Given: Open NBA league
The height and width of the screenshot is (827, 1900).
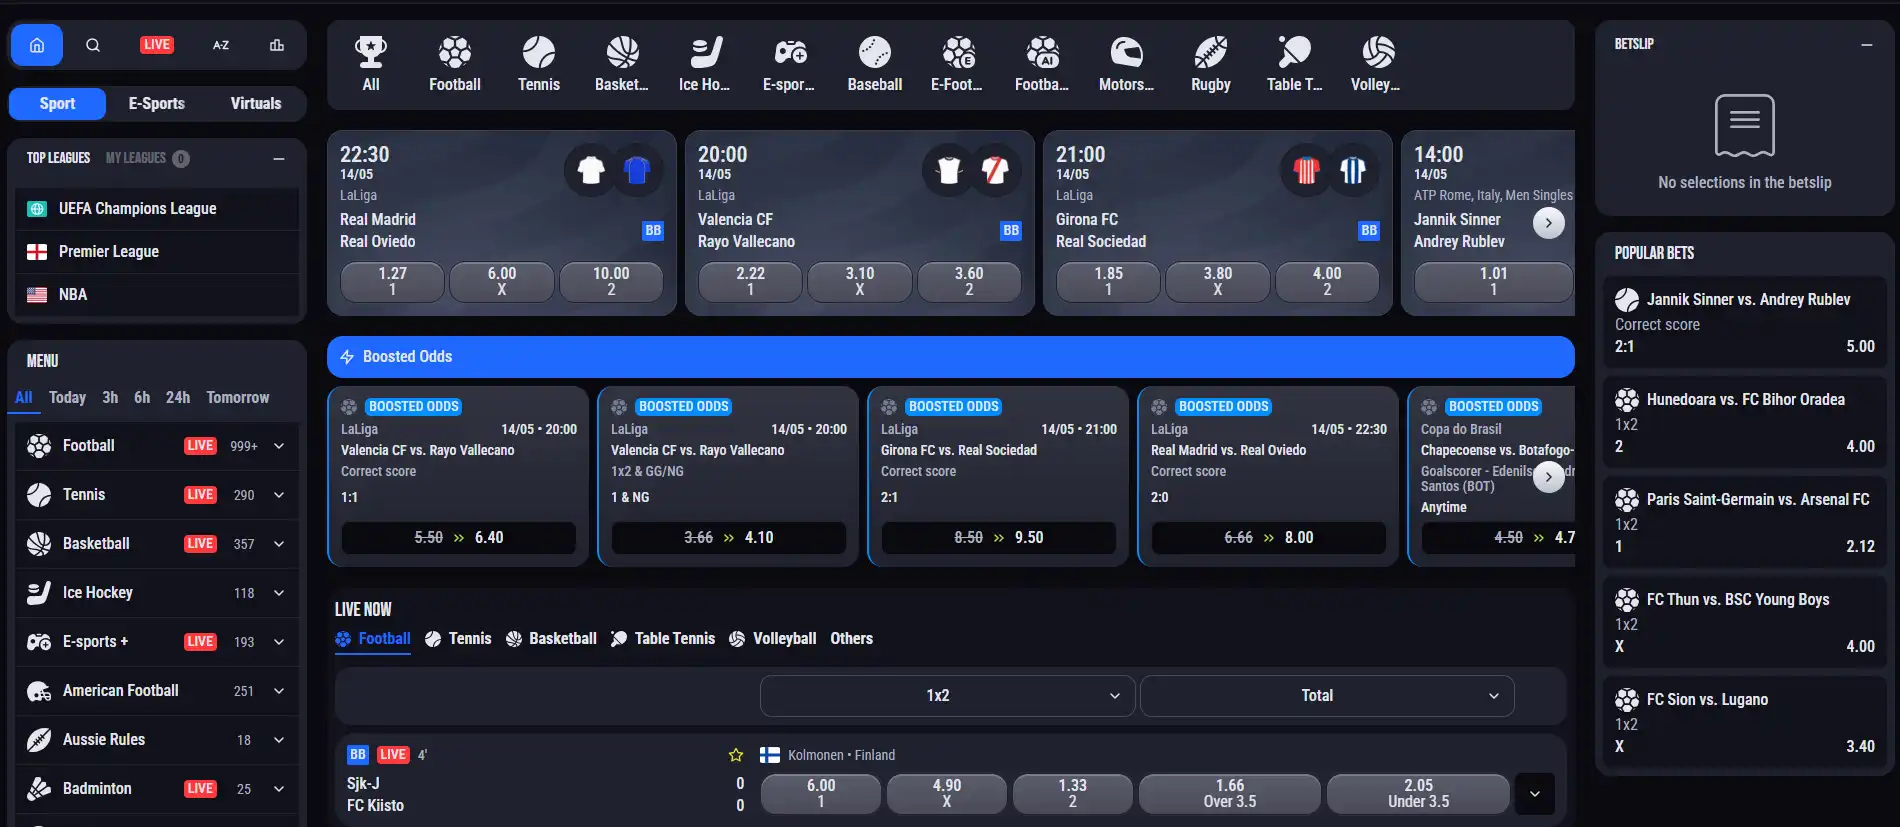Looking at the screenshot, I should click(x=157, y=295).
